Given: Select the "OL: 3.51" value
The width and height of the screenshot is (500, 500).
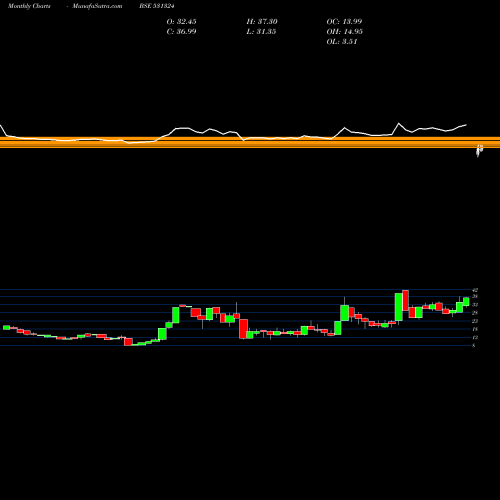Looking at the screenshot, I should tap(342, 42).
